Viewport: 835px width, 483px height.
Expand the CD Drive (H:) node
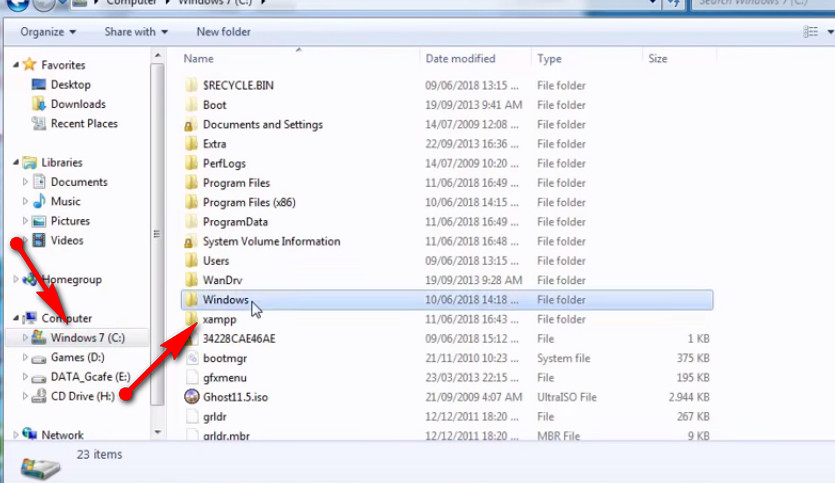click(x=25, y=396)
